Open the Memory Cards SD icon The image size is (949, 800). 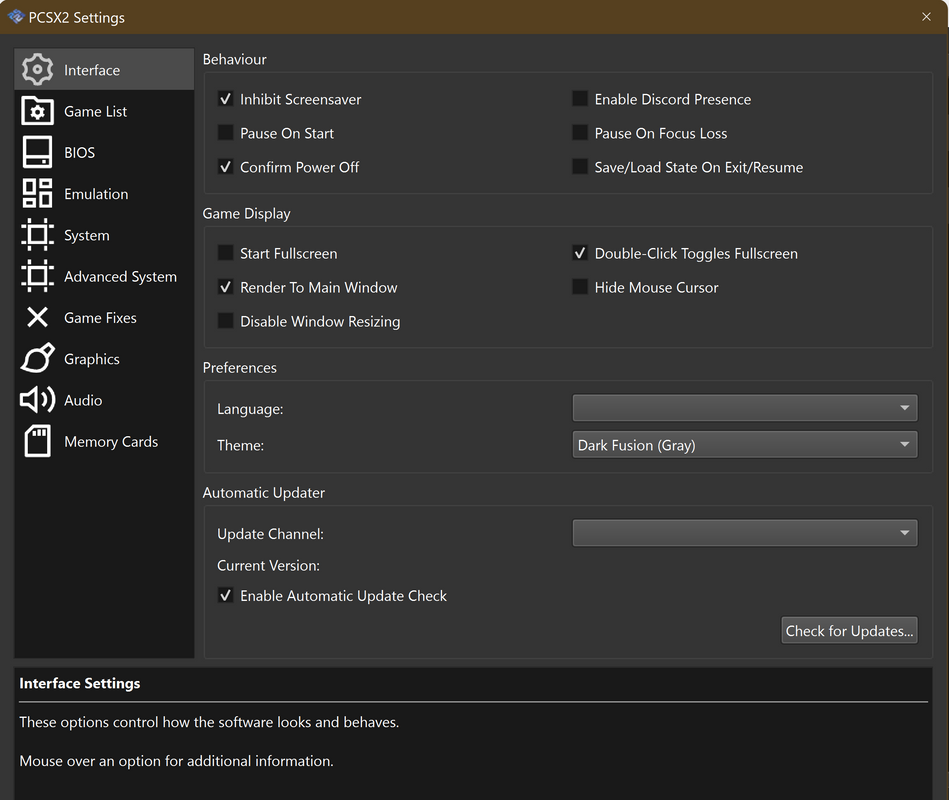pos(38,441)
